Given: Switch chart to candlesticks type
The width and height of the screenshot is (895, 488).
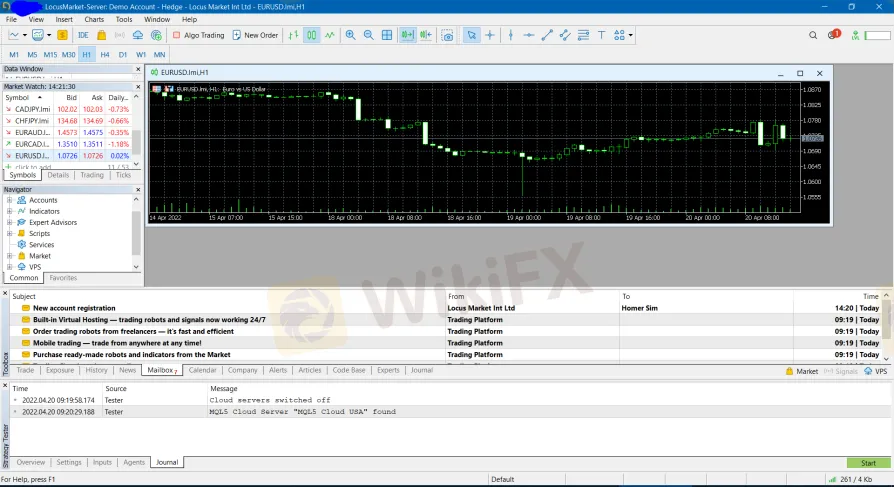Looking at the screenshot, I should (x=312, y=35).
